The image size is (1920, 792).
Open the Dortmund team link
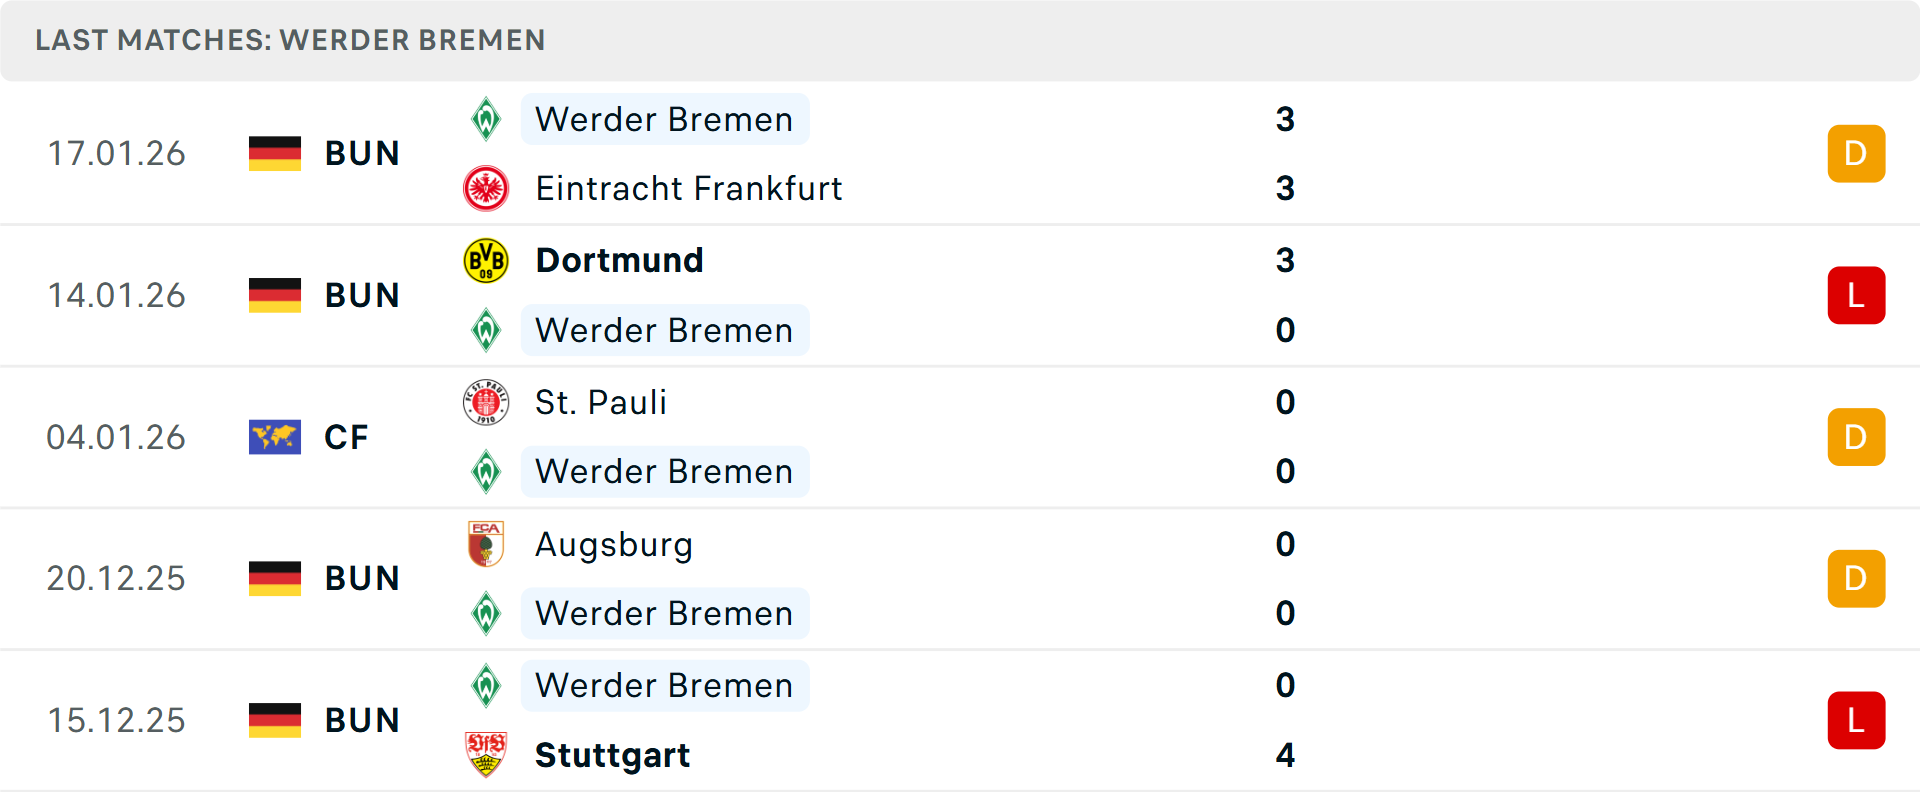coord(619,260)
